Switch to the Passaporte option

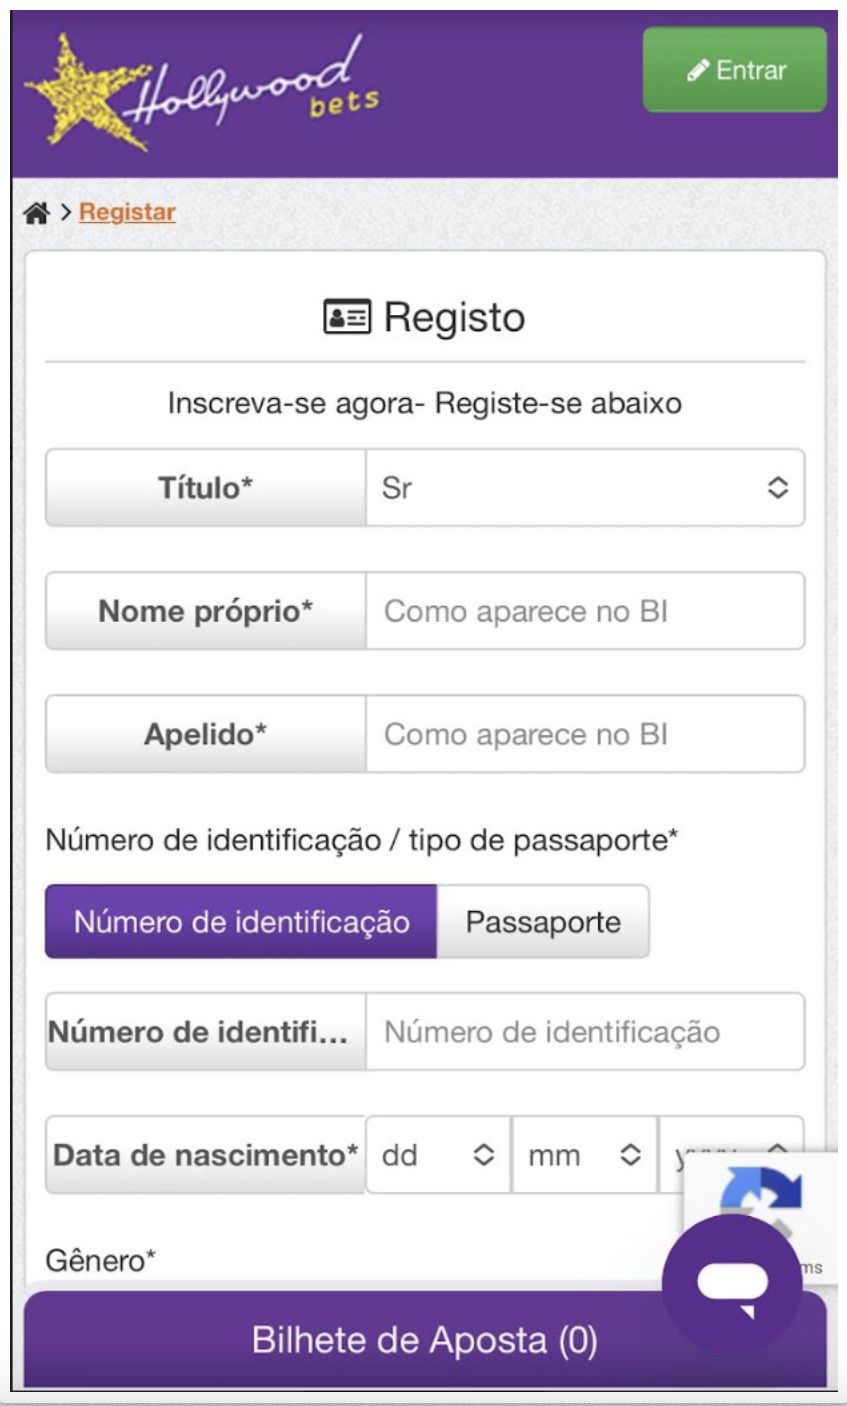(x=543, y=921)
